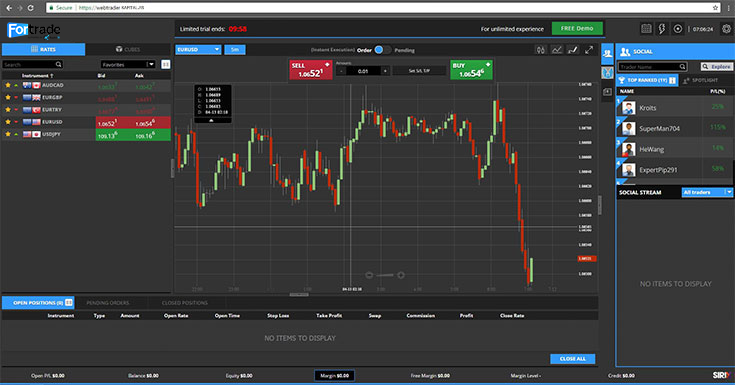Switch to Closed Positions tab
735x385 pixels.
(x=185, y=303)
